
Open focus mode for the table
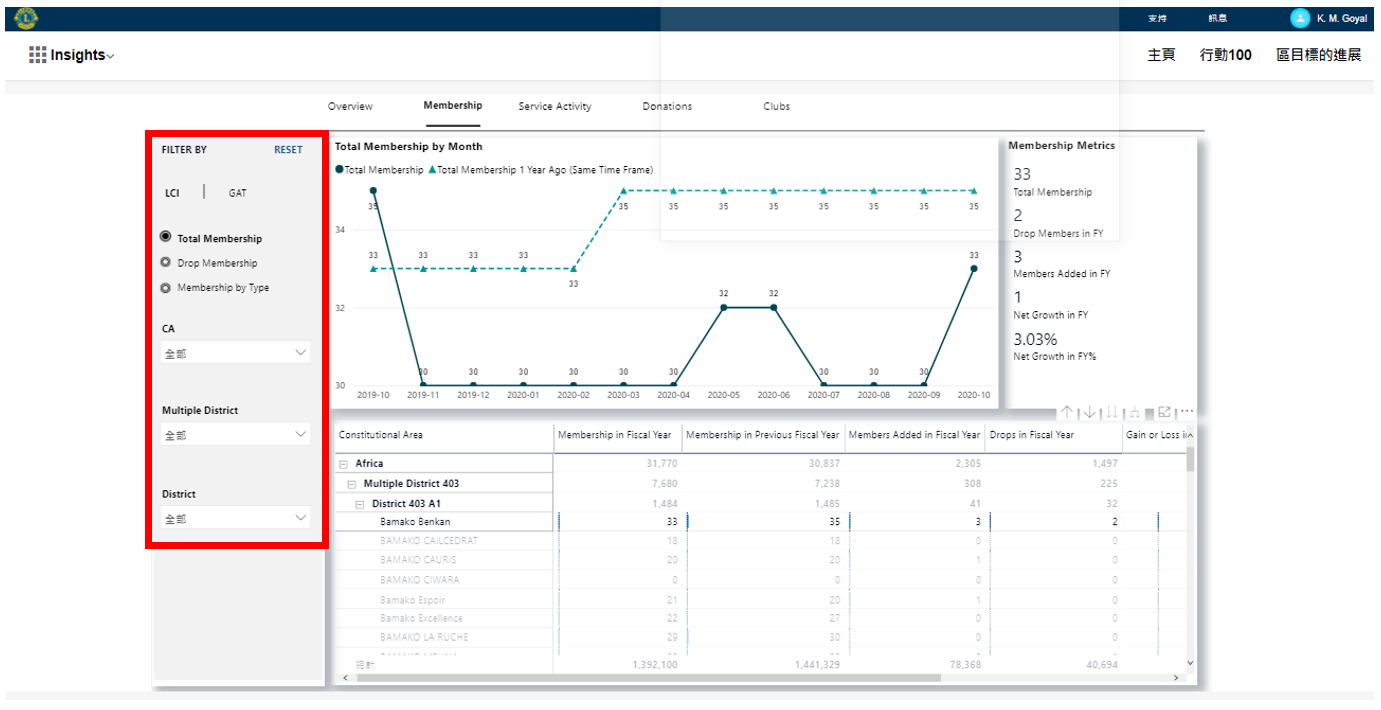1165,412
